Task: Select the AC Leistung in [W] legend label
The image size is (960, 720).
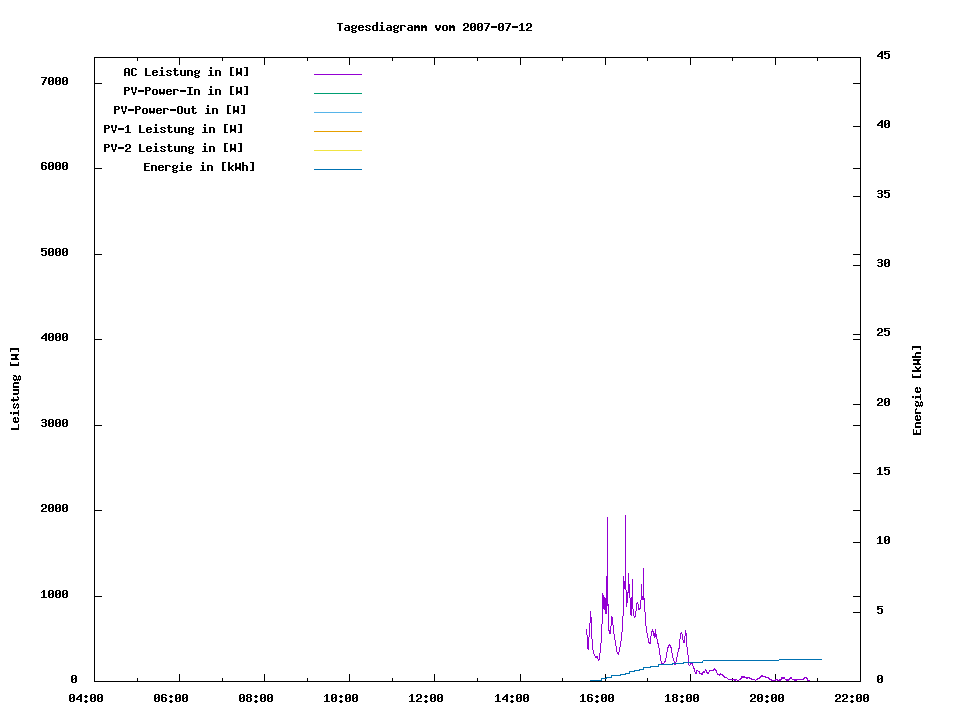Action: (x=186, y=72)
